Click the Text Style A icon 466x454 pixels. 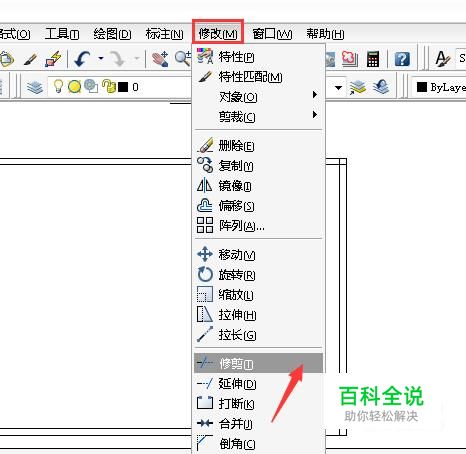[442, 59]
